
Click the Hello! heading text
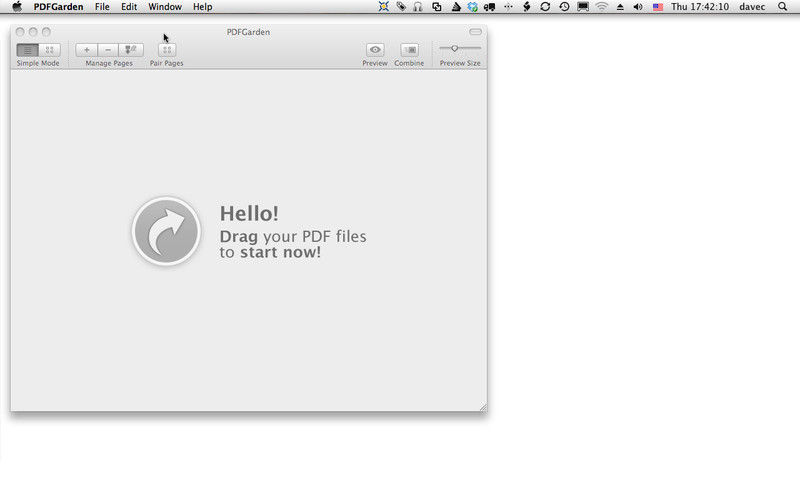249,213
